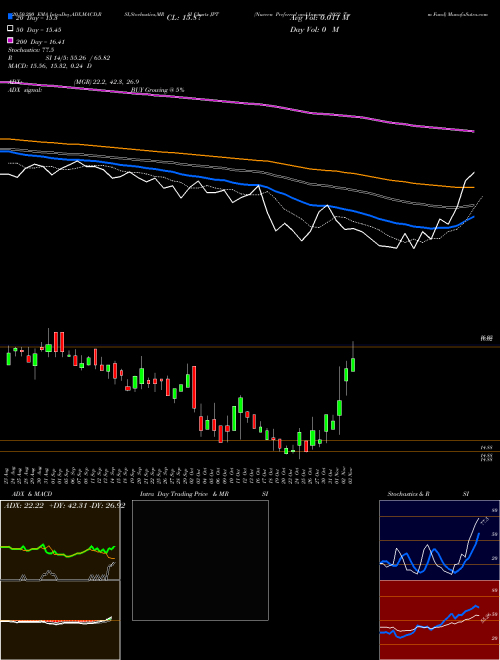Screen dimensions: 500x660
Task: Click the ADX +DY -DY readings header
Action: pos(64,506)
